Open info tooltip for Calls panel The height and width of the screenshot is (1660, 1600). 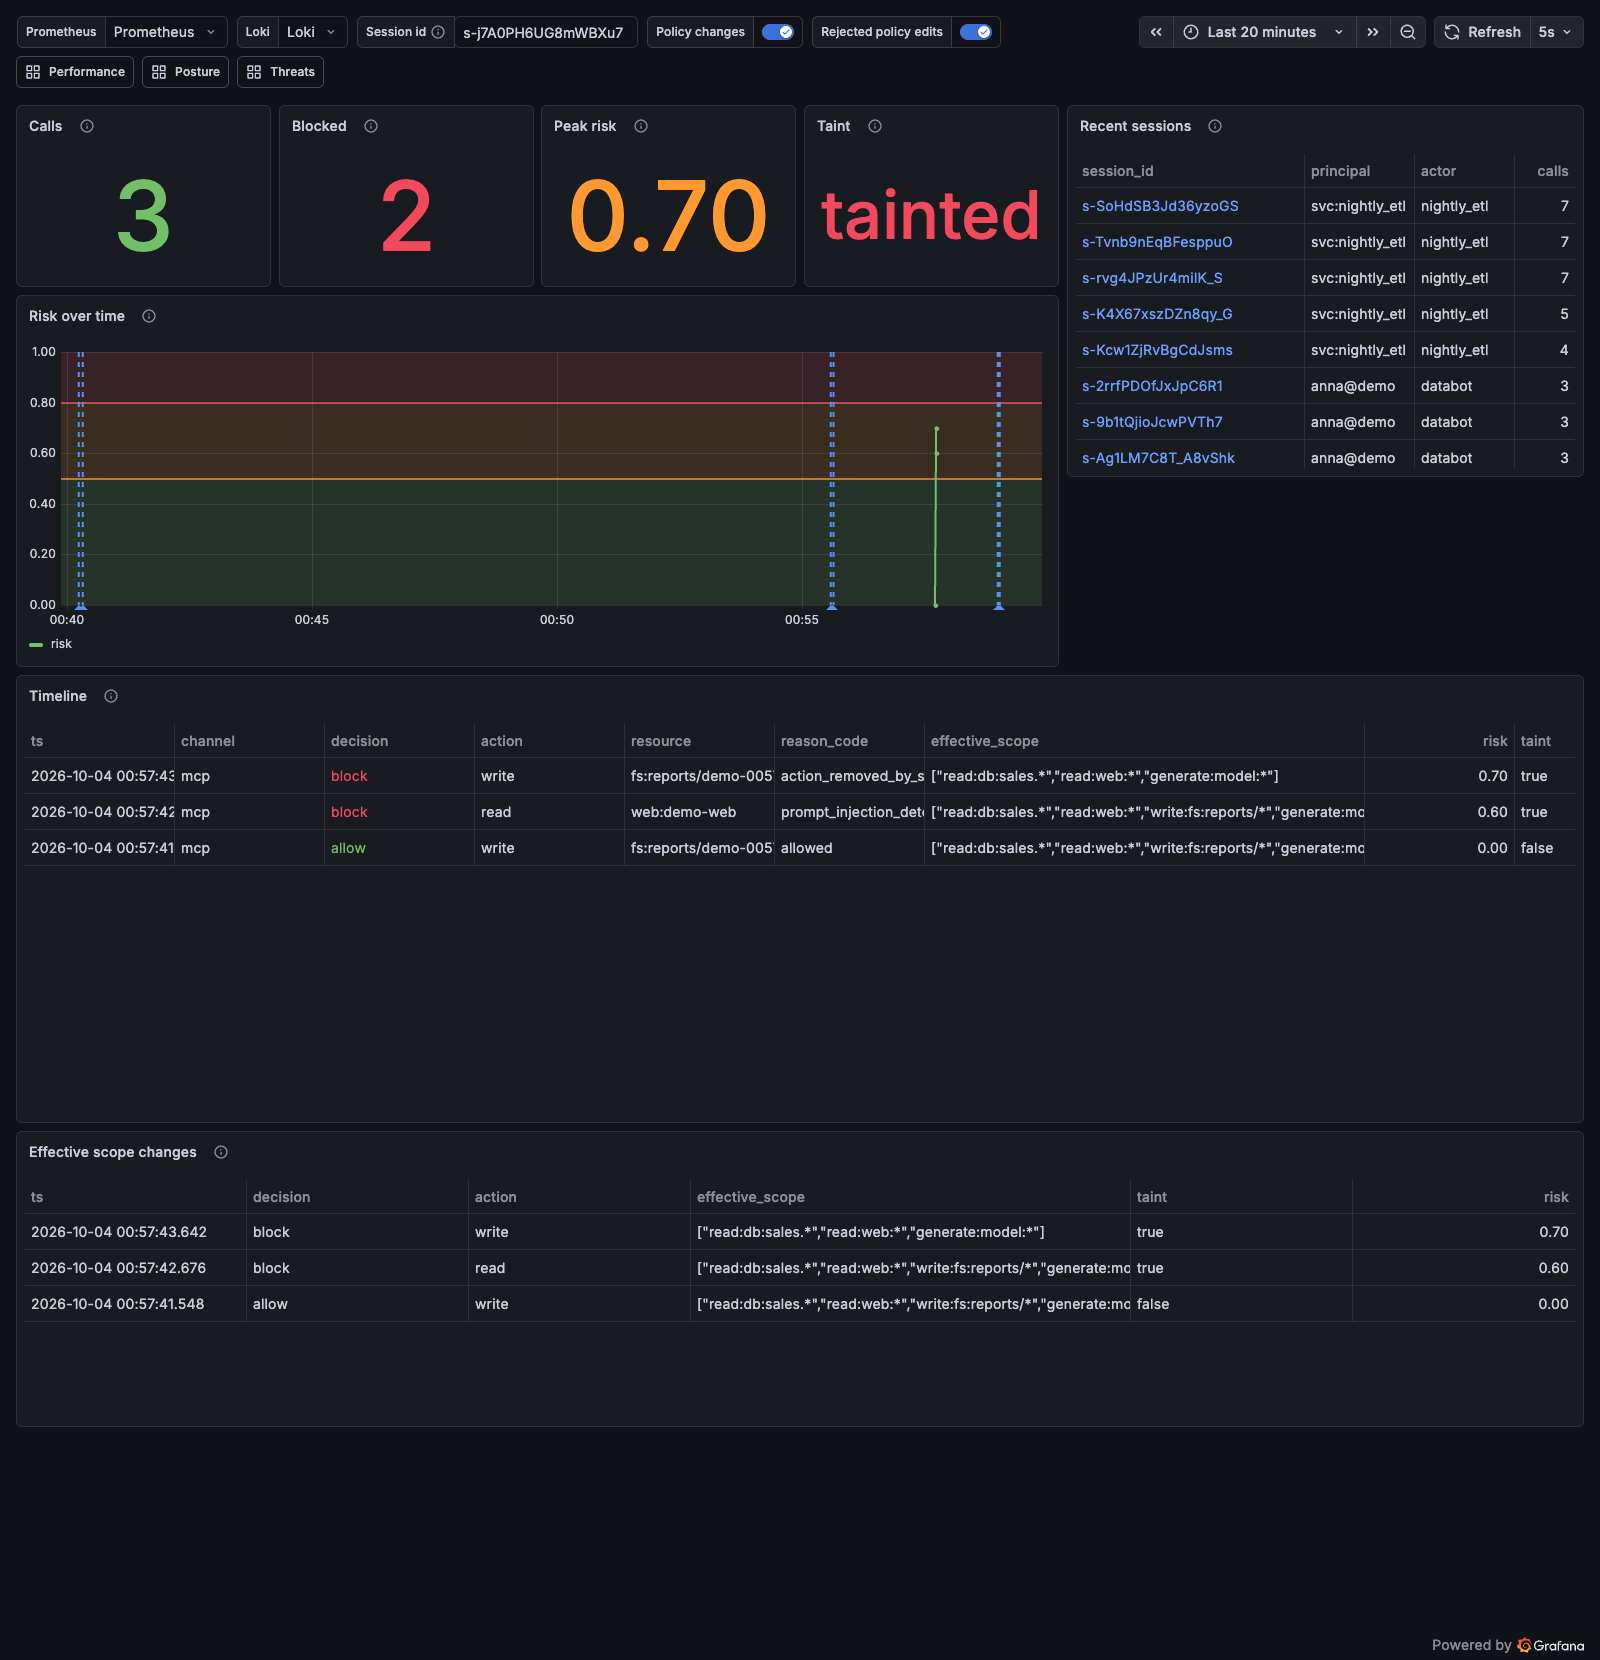pyautogui.click(x=87, y=126)
